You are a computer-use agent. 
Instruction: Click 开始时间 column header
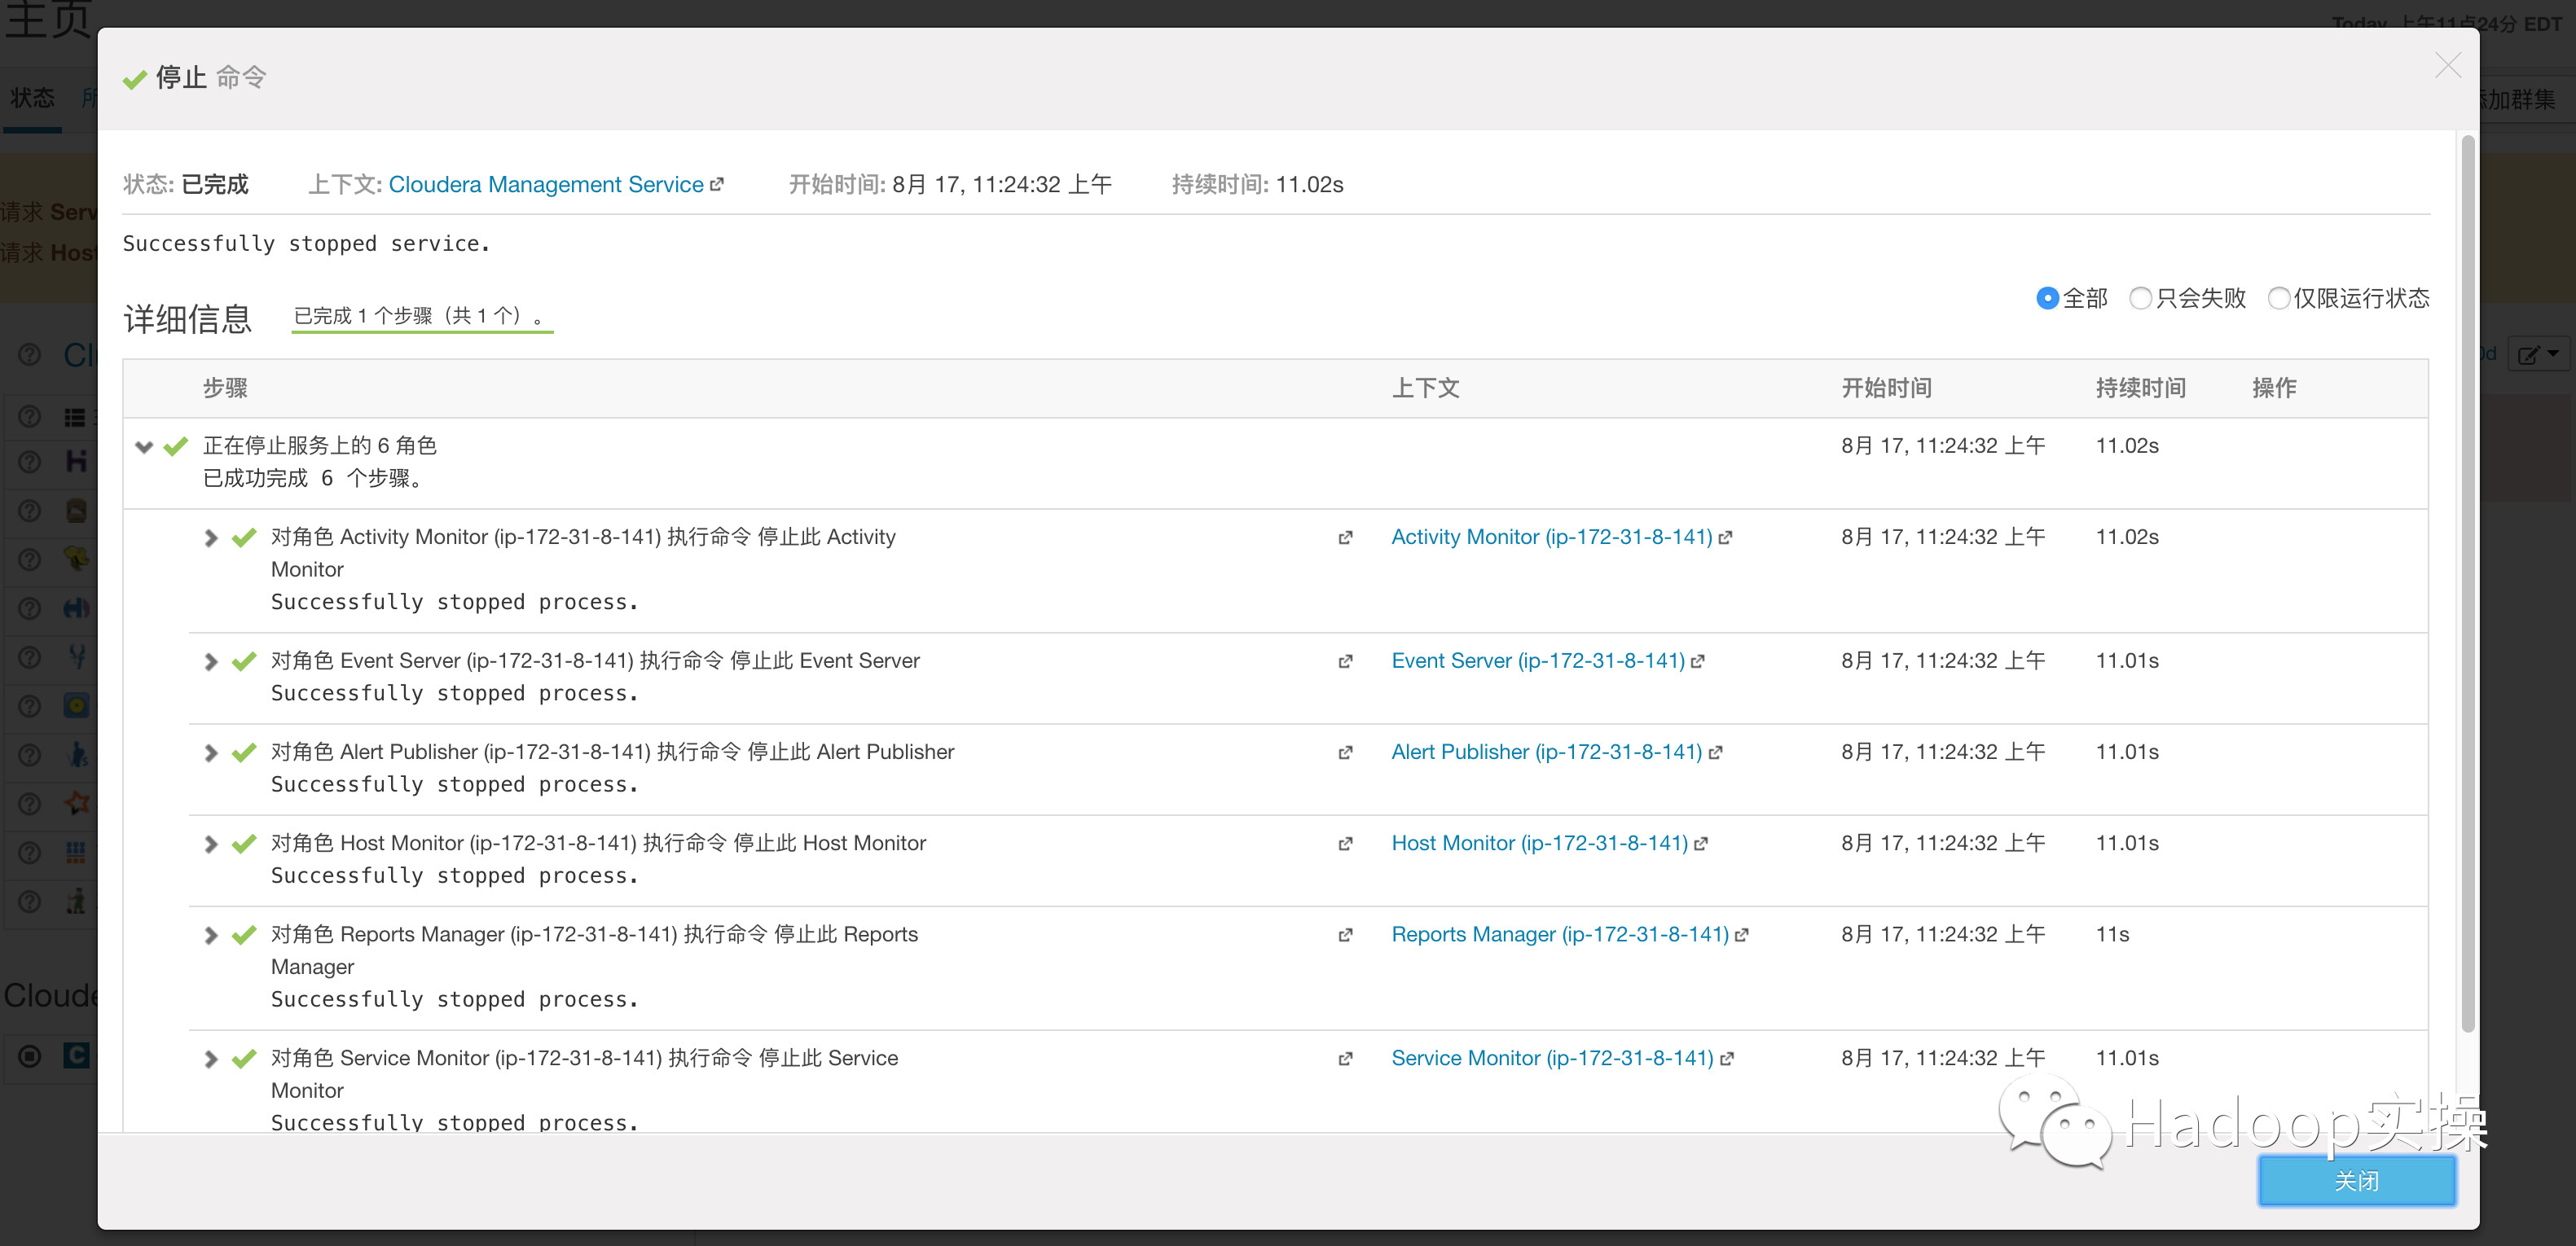(x=1886, y=388)
